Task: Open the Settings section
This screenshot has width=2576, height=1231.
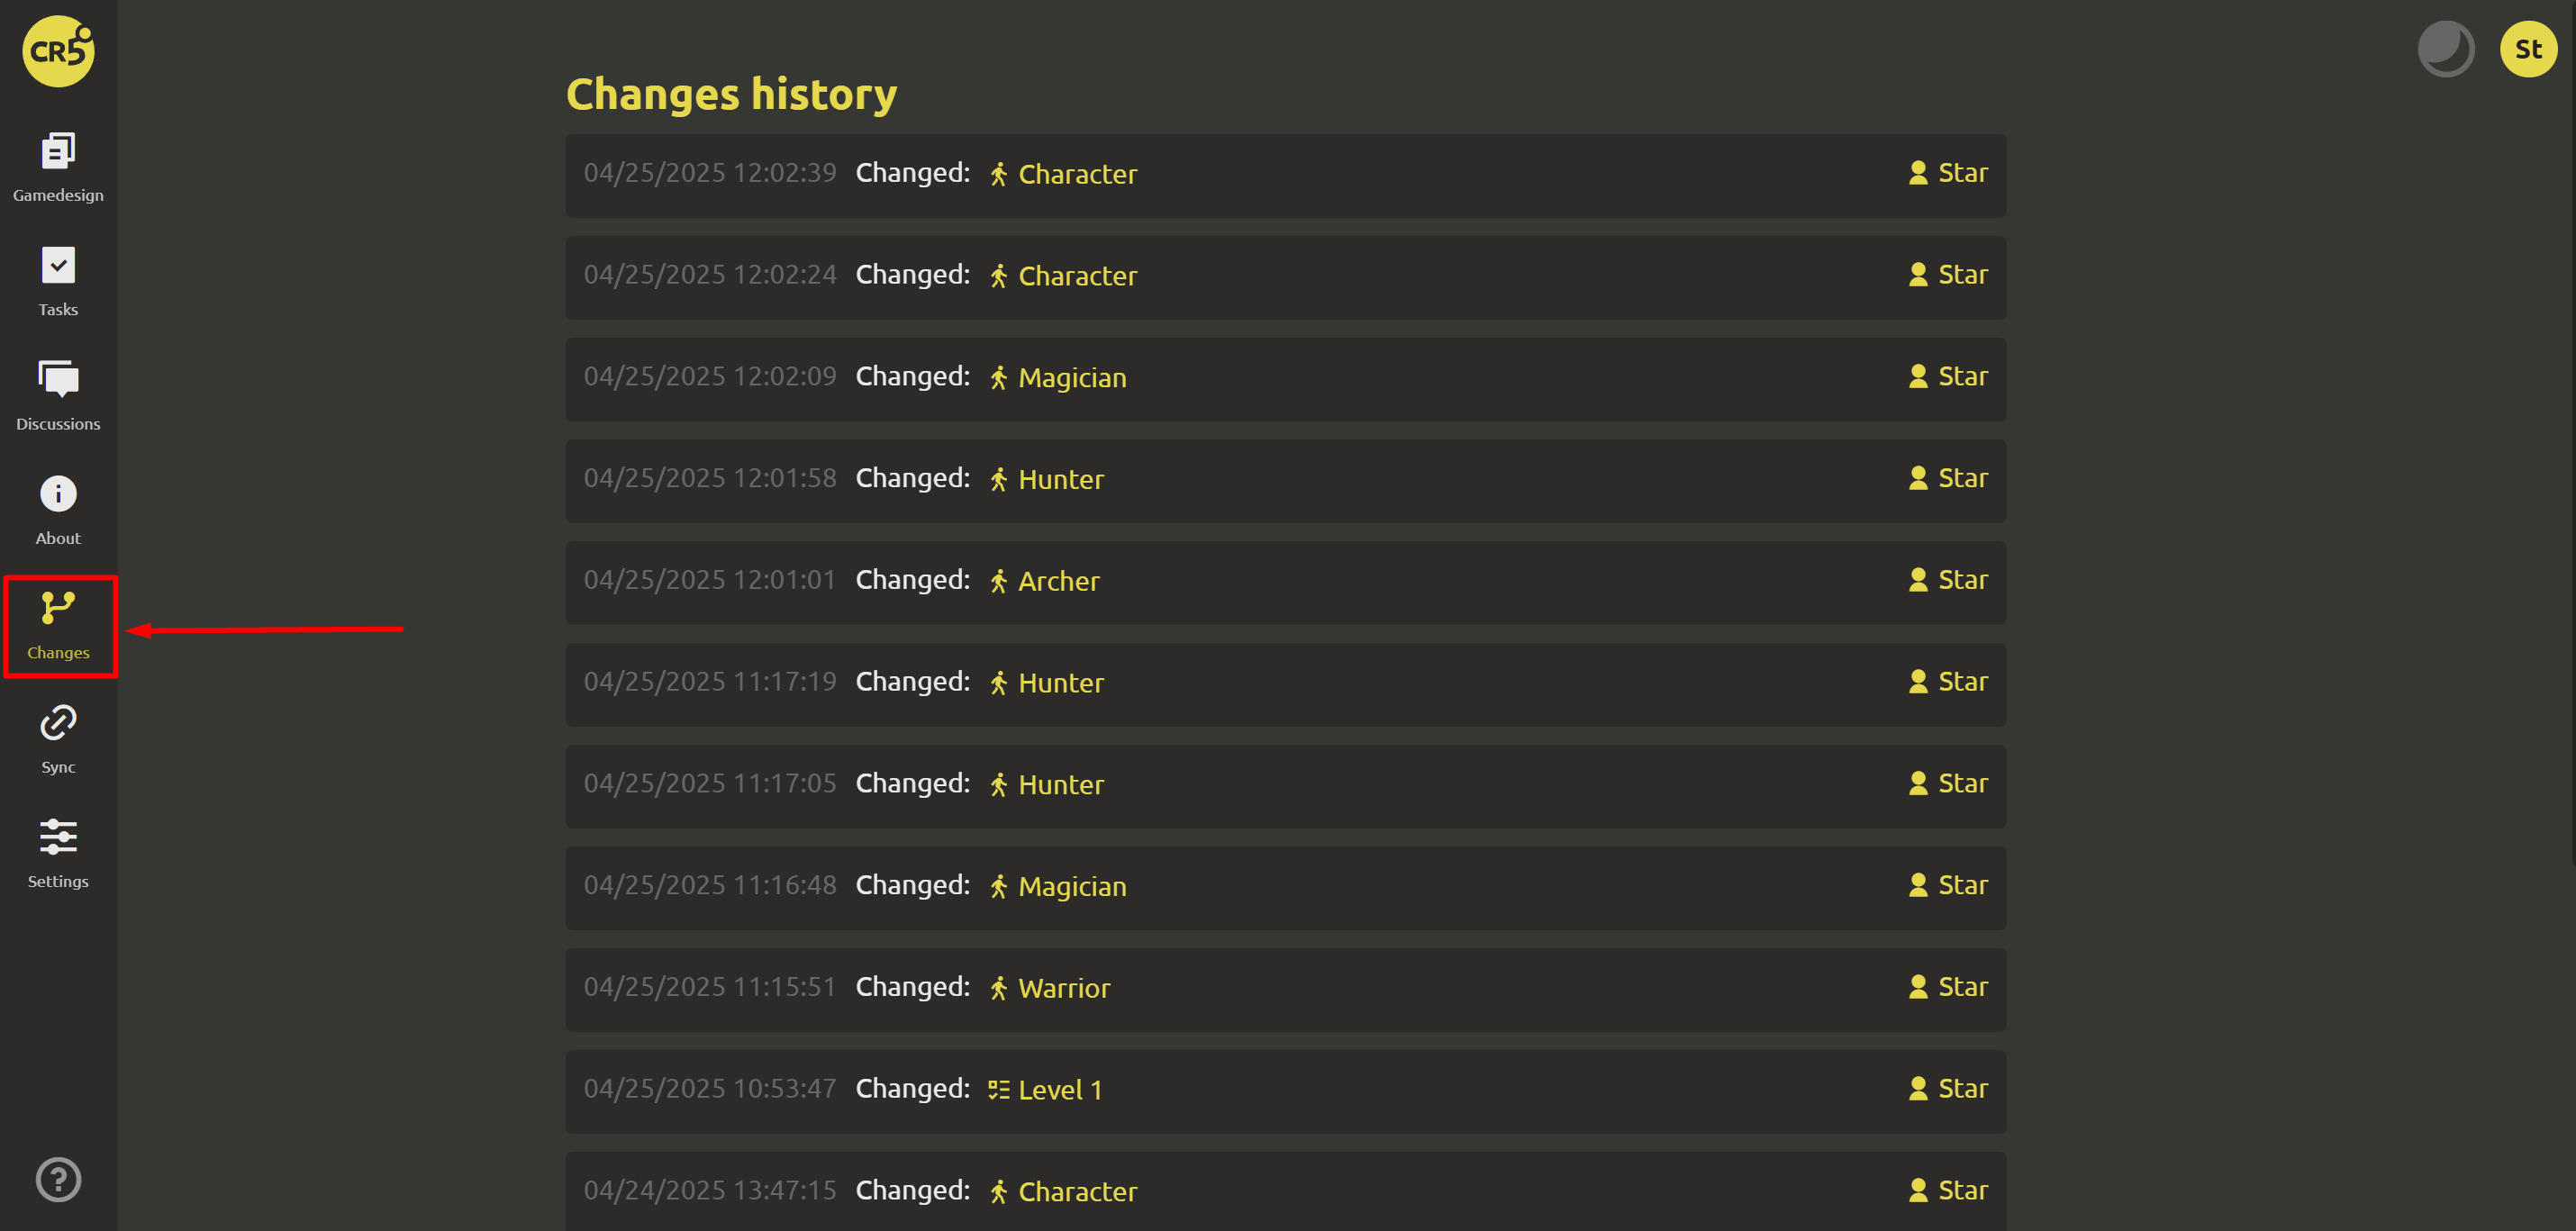Action: 58,853
